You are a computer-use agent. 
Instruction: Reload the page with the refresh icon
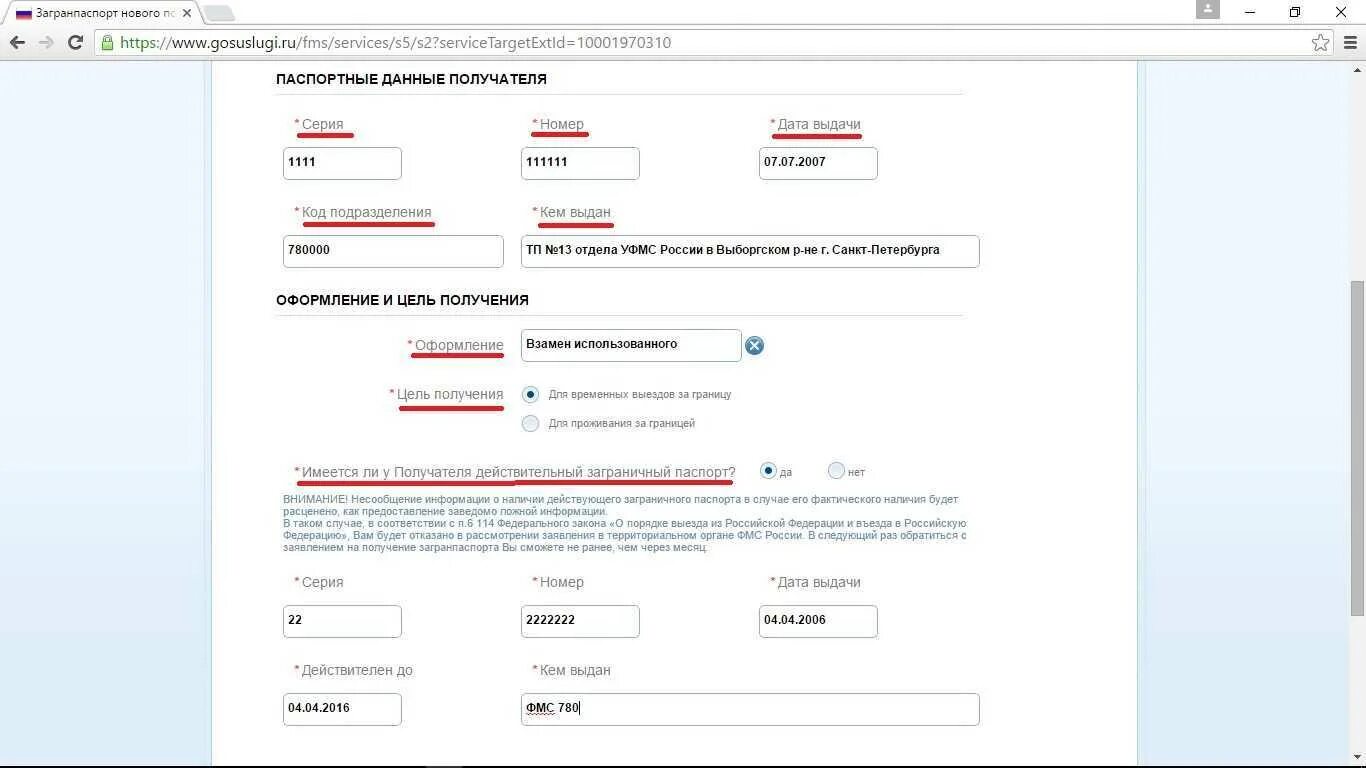click(x=75, y=42)
